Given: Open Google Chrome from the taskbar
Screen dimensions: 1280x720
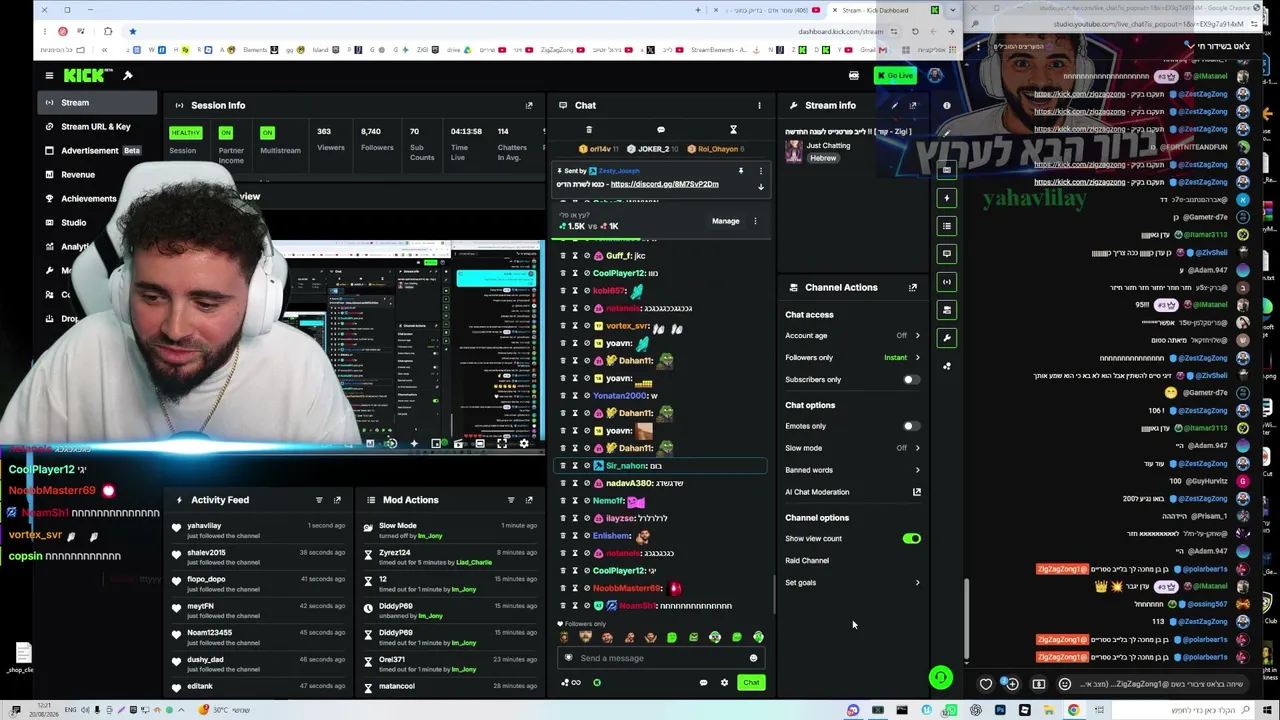Looking at the screenshot, I should pyautogui.click(x=1073, y=711).
